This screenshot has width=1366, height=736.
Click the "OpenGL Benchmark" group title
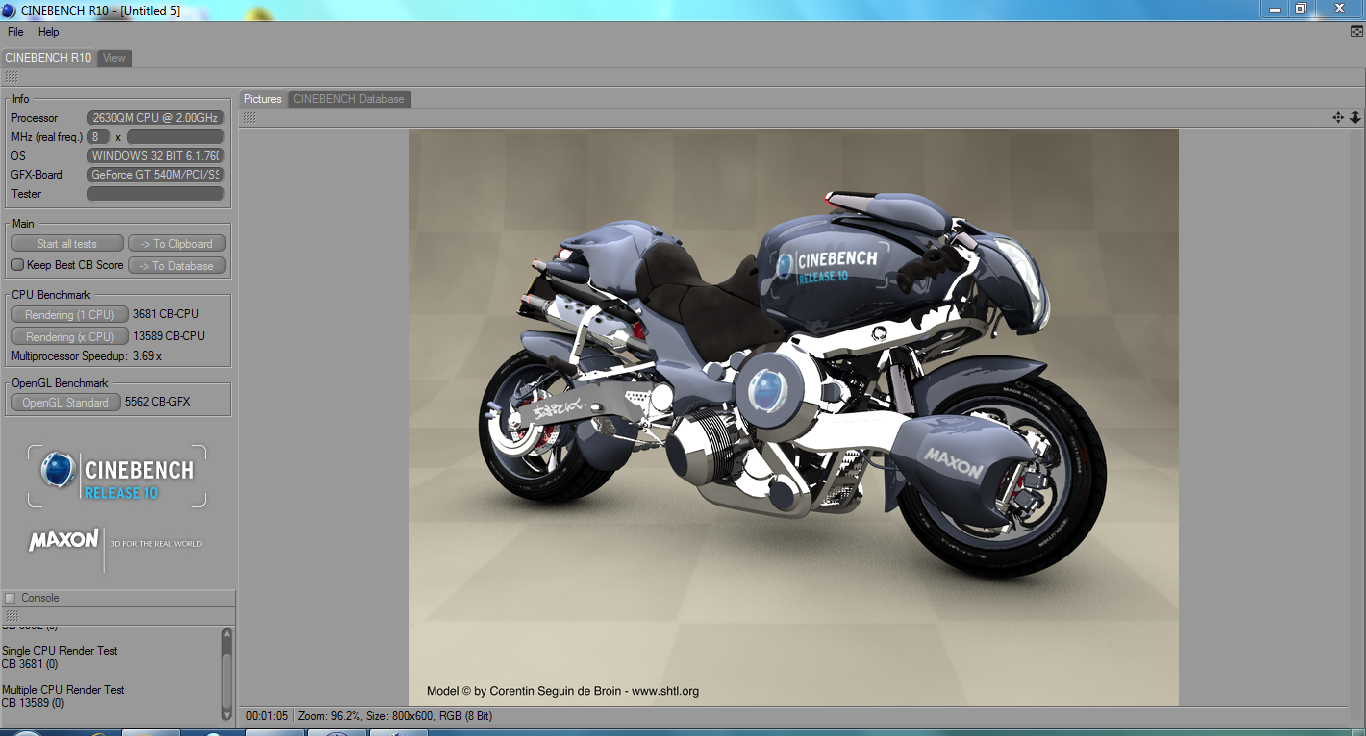tap(60, 383)
